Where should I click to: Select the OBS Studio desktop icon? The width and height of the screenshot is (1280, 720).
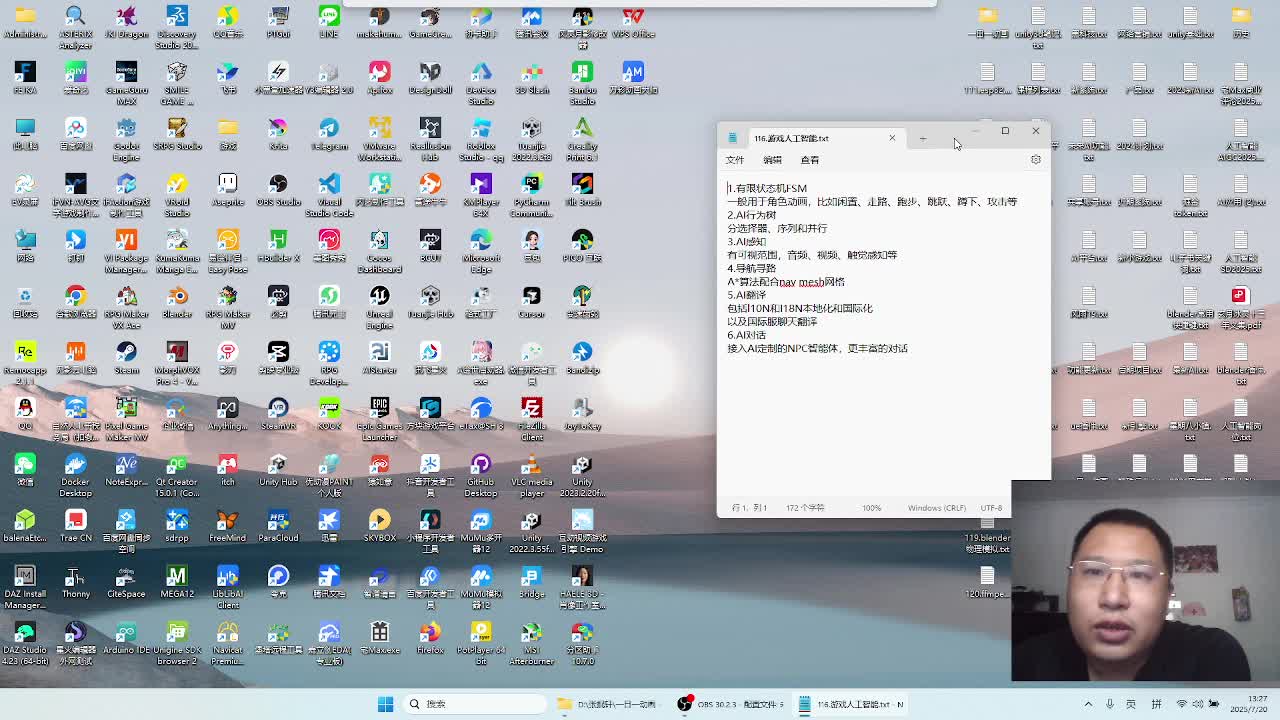point(278,185)
